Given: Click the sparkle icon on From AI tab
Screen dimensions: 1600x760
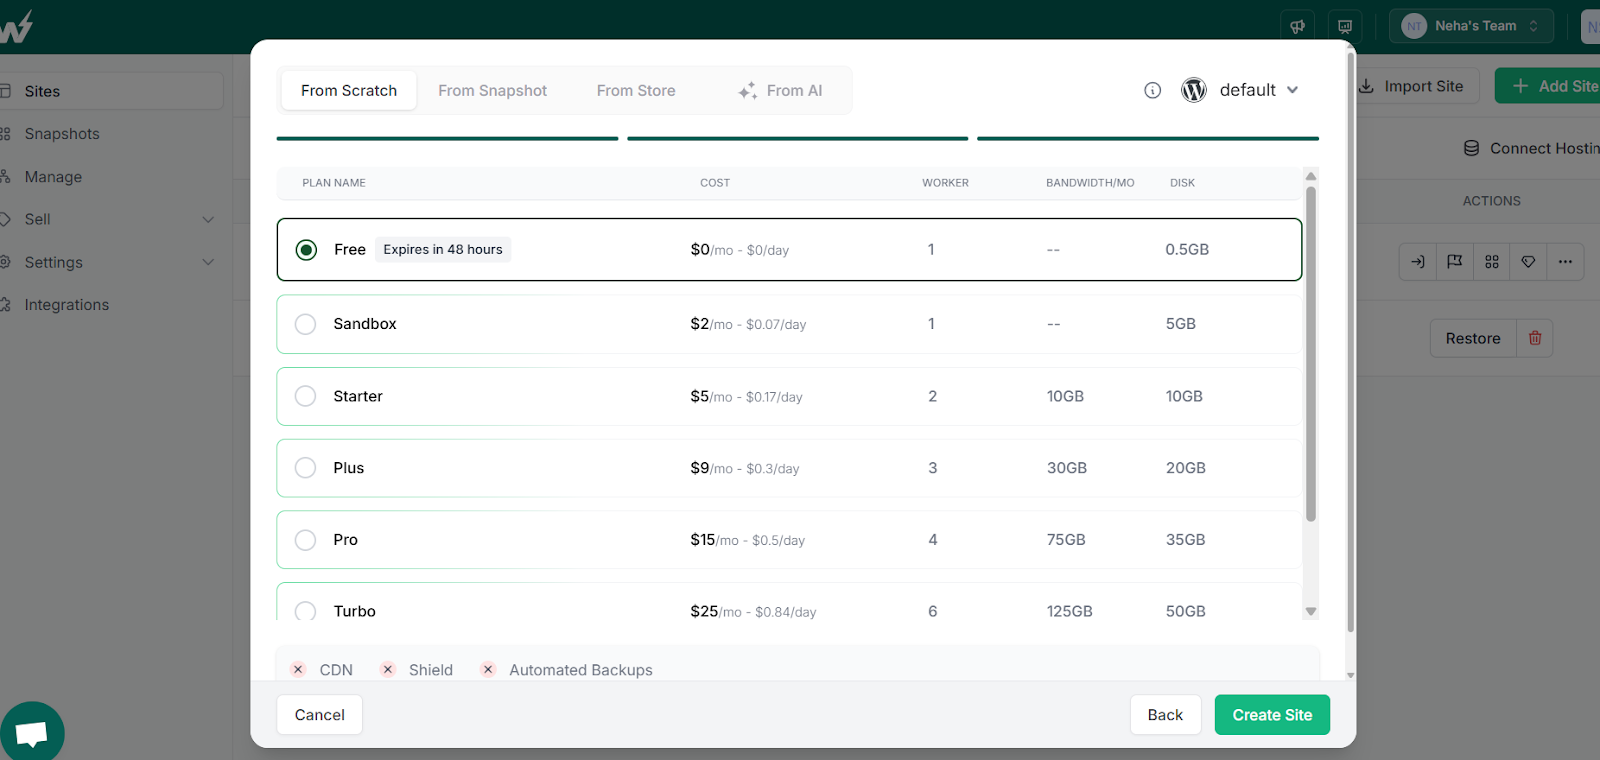Looking at the screenshot, I should (x=747, y=91).
